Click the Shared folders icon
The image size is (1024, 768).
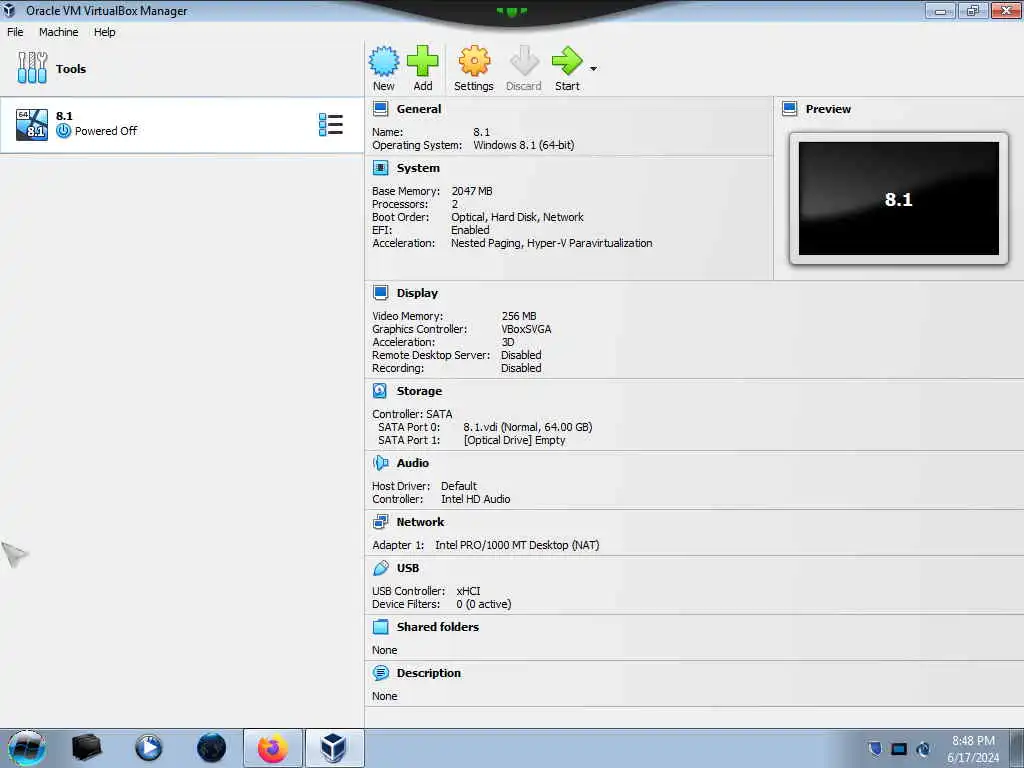[380, 626]
